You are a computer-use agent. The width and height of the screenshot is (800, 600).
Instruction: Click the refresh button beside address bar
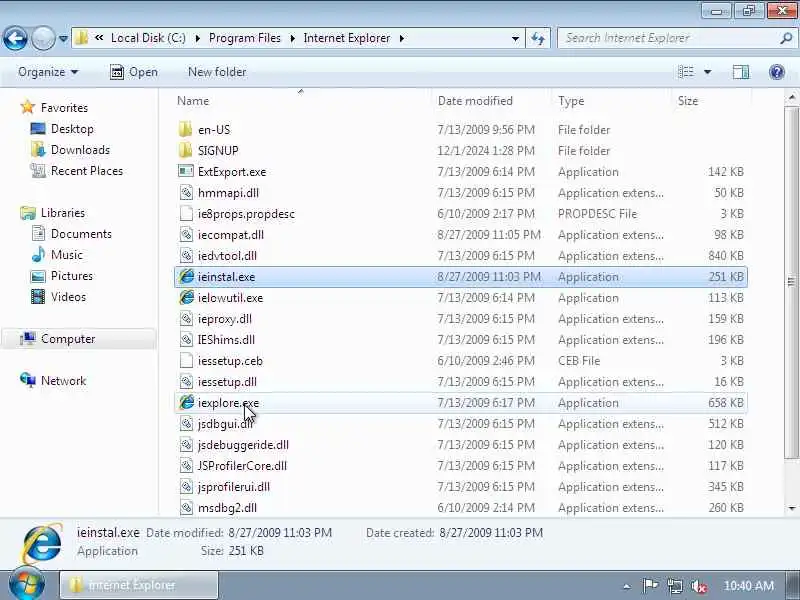(538, 38)
